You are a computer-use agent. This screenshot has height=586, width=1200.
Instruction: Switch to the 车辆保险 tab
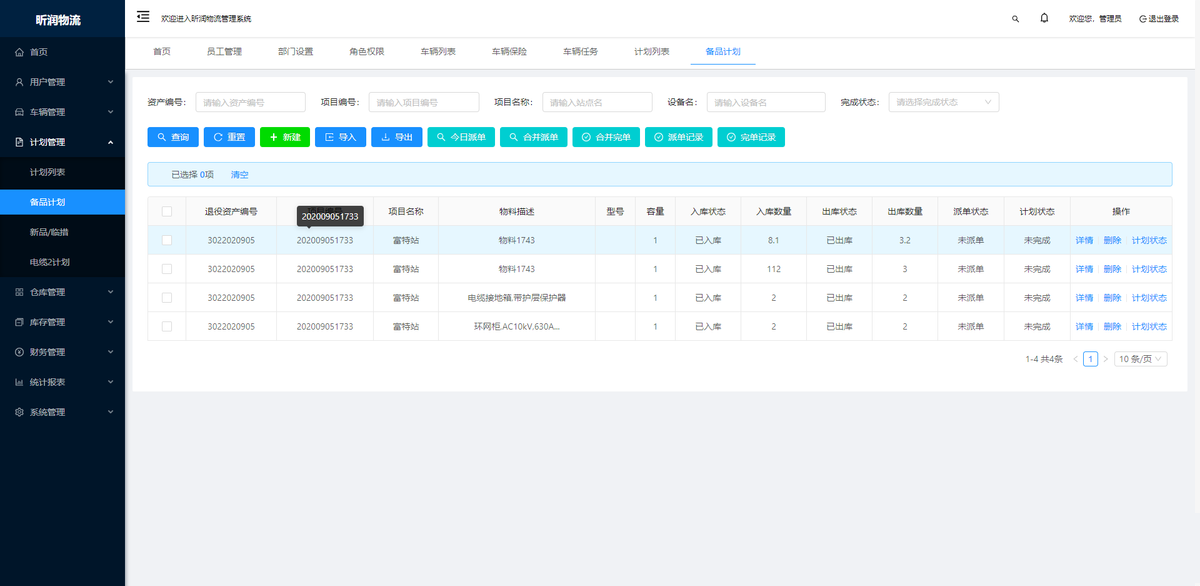pos(510,51)
